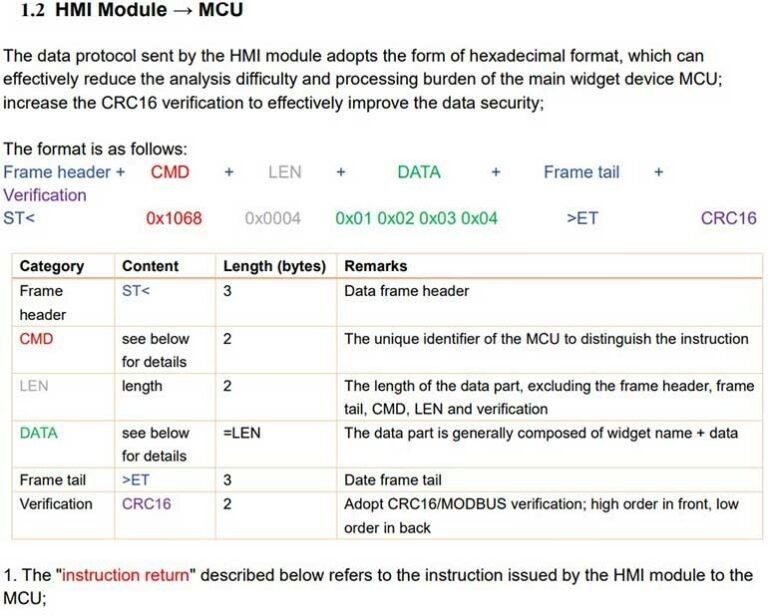The image size is (768, 616).
Task: Click the purple 'CRC16' example at right
Action: (728, 218)
